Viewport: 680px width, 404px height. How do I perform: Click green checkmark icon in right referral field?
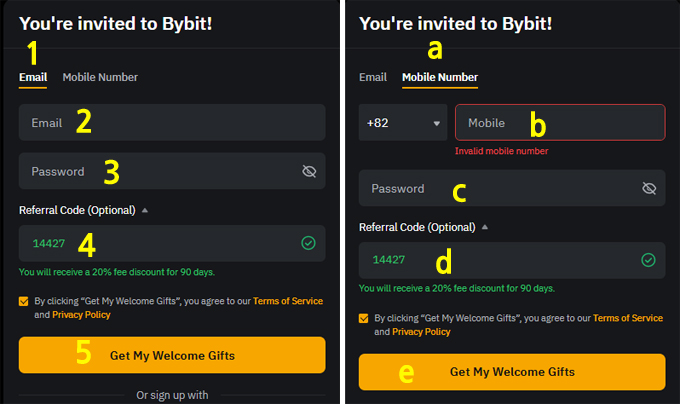pos(648,260)
